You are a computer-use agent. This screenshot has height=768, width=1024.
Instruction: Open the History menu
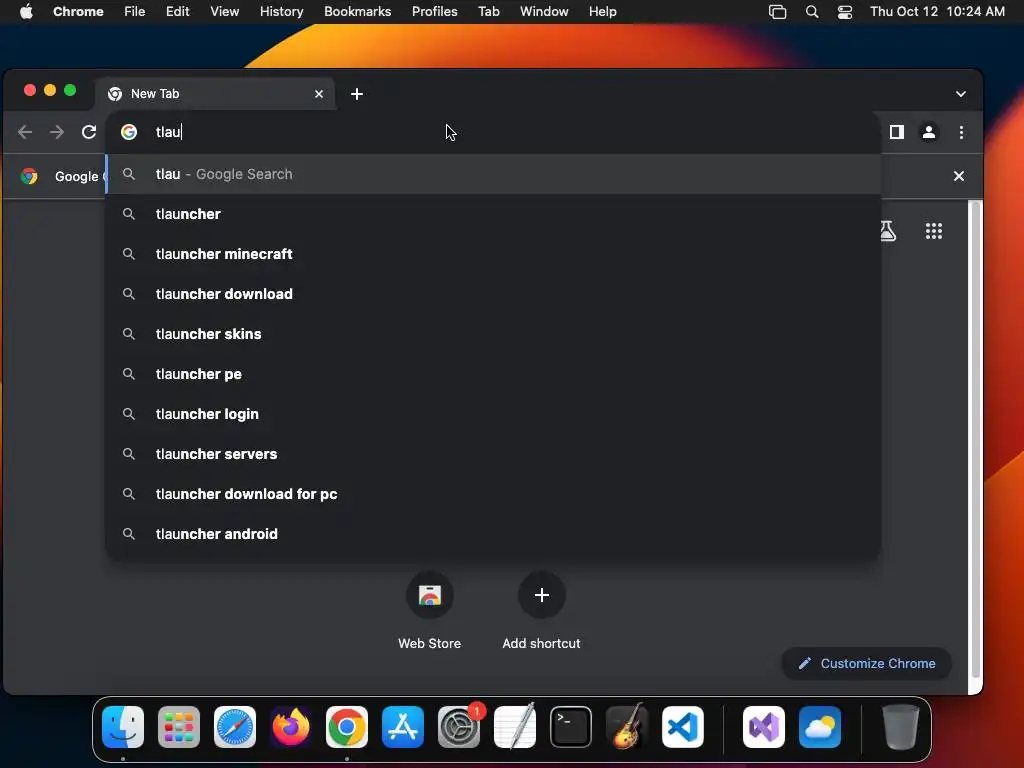(x=281, y=12)
